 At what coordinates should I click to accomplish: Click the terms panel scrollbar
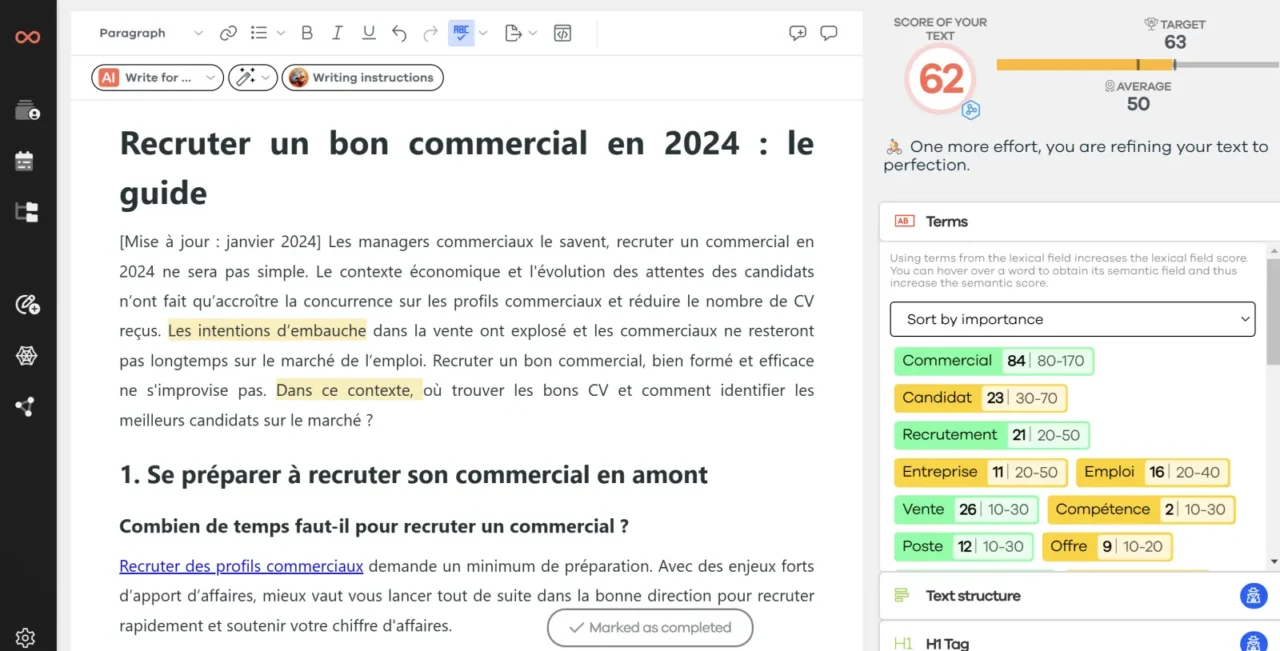point(1273,312)
